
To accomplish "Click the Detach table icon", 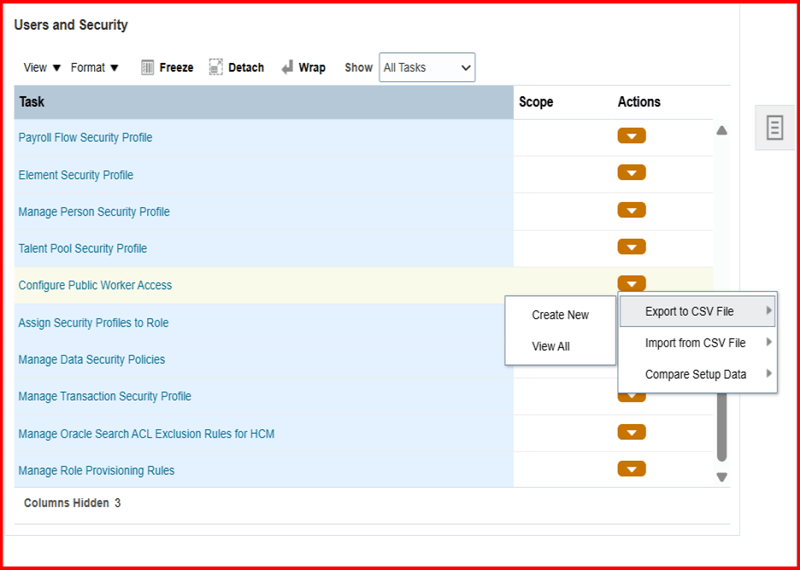I will click(216, 68).
